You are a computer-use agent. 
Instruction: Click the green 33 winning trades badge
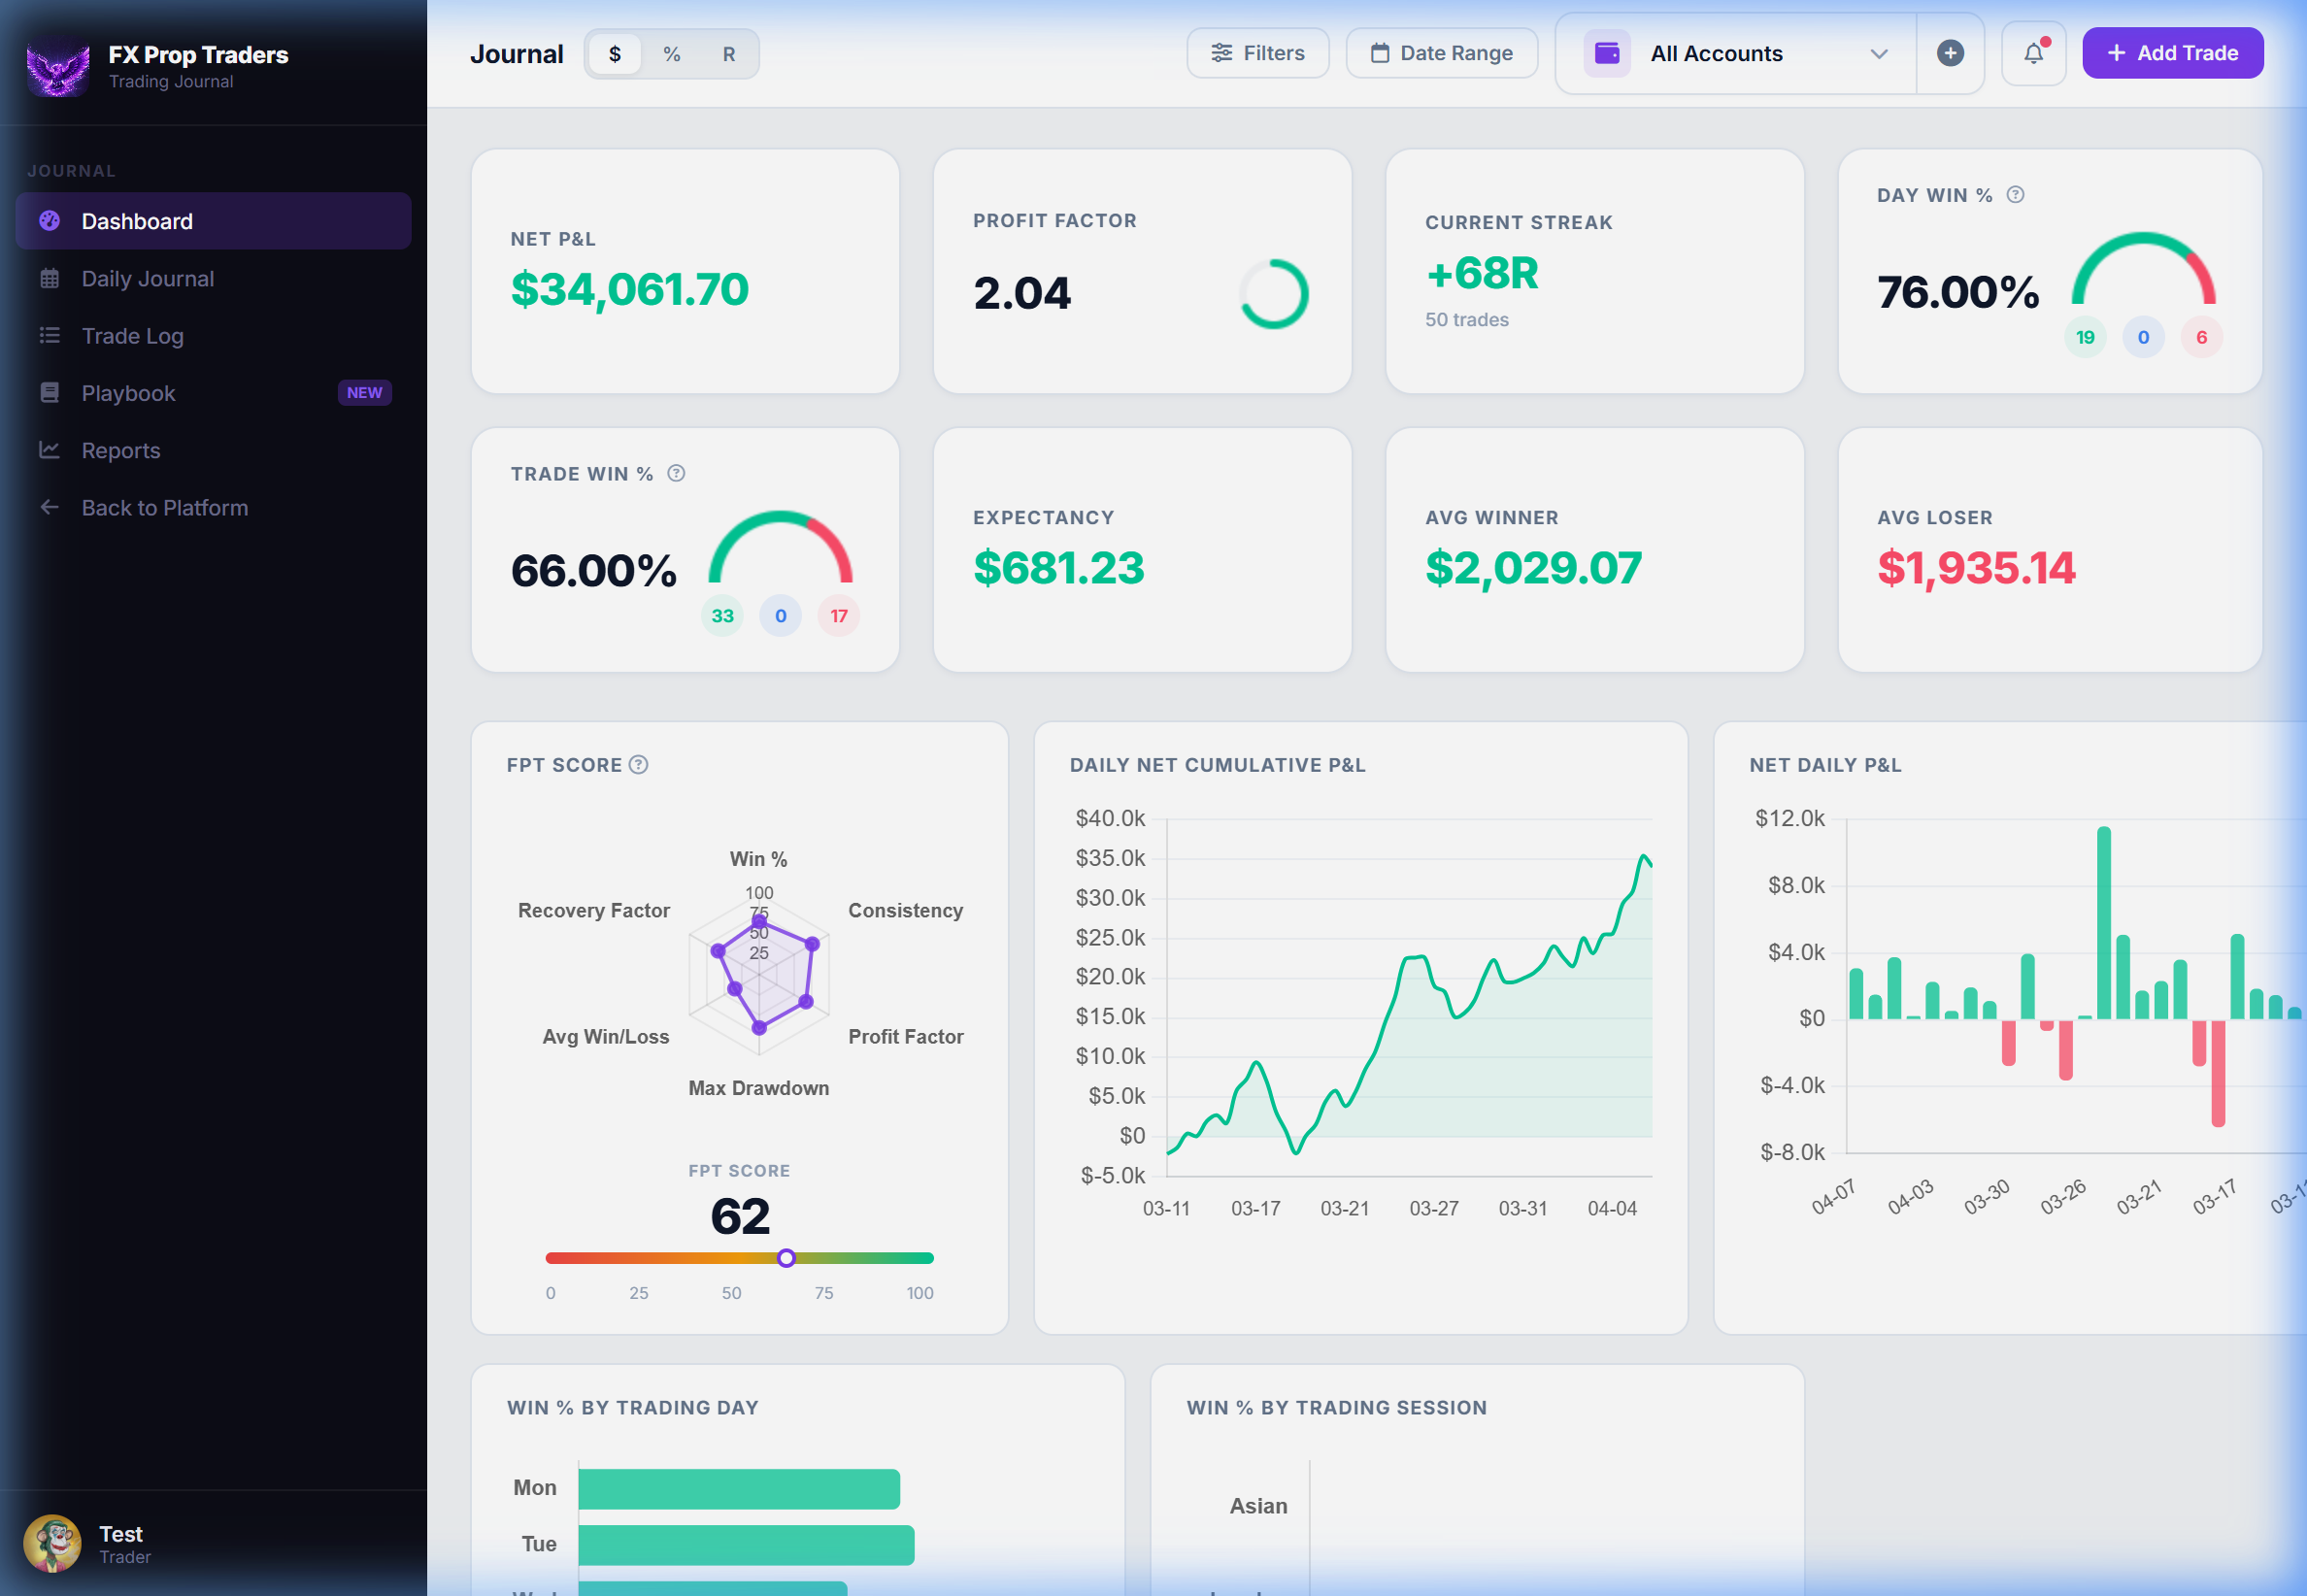[722, 616]
